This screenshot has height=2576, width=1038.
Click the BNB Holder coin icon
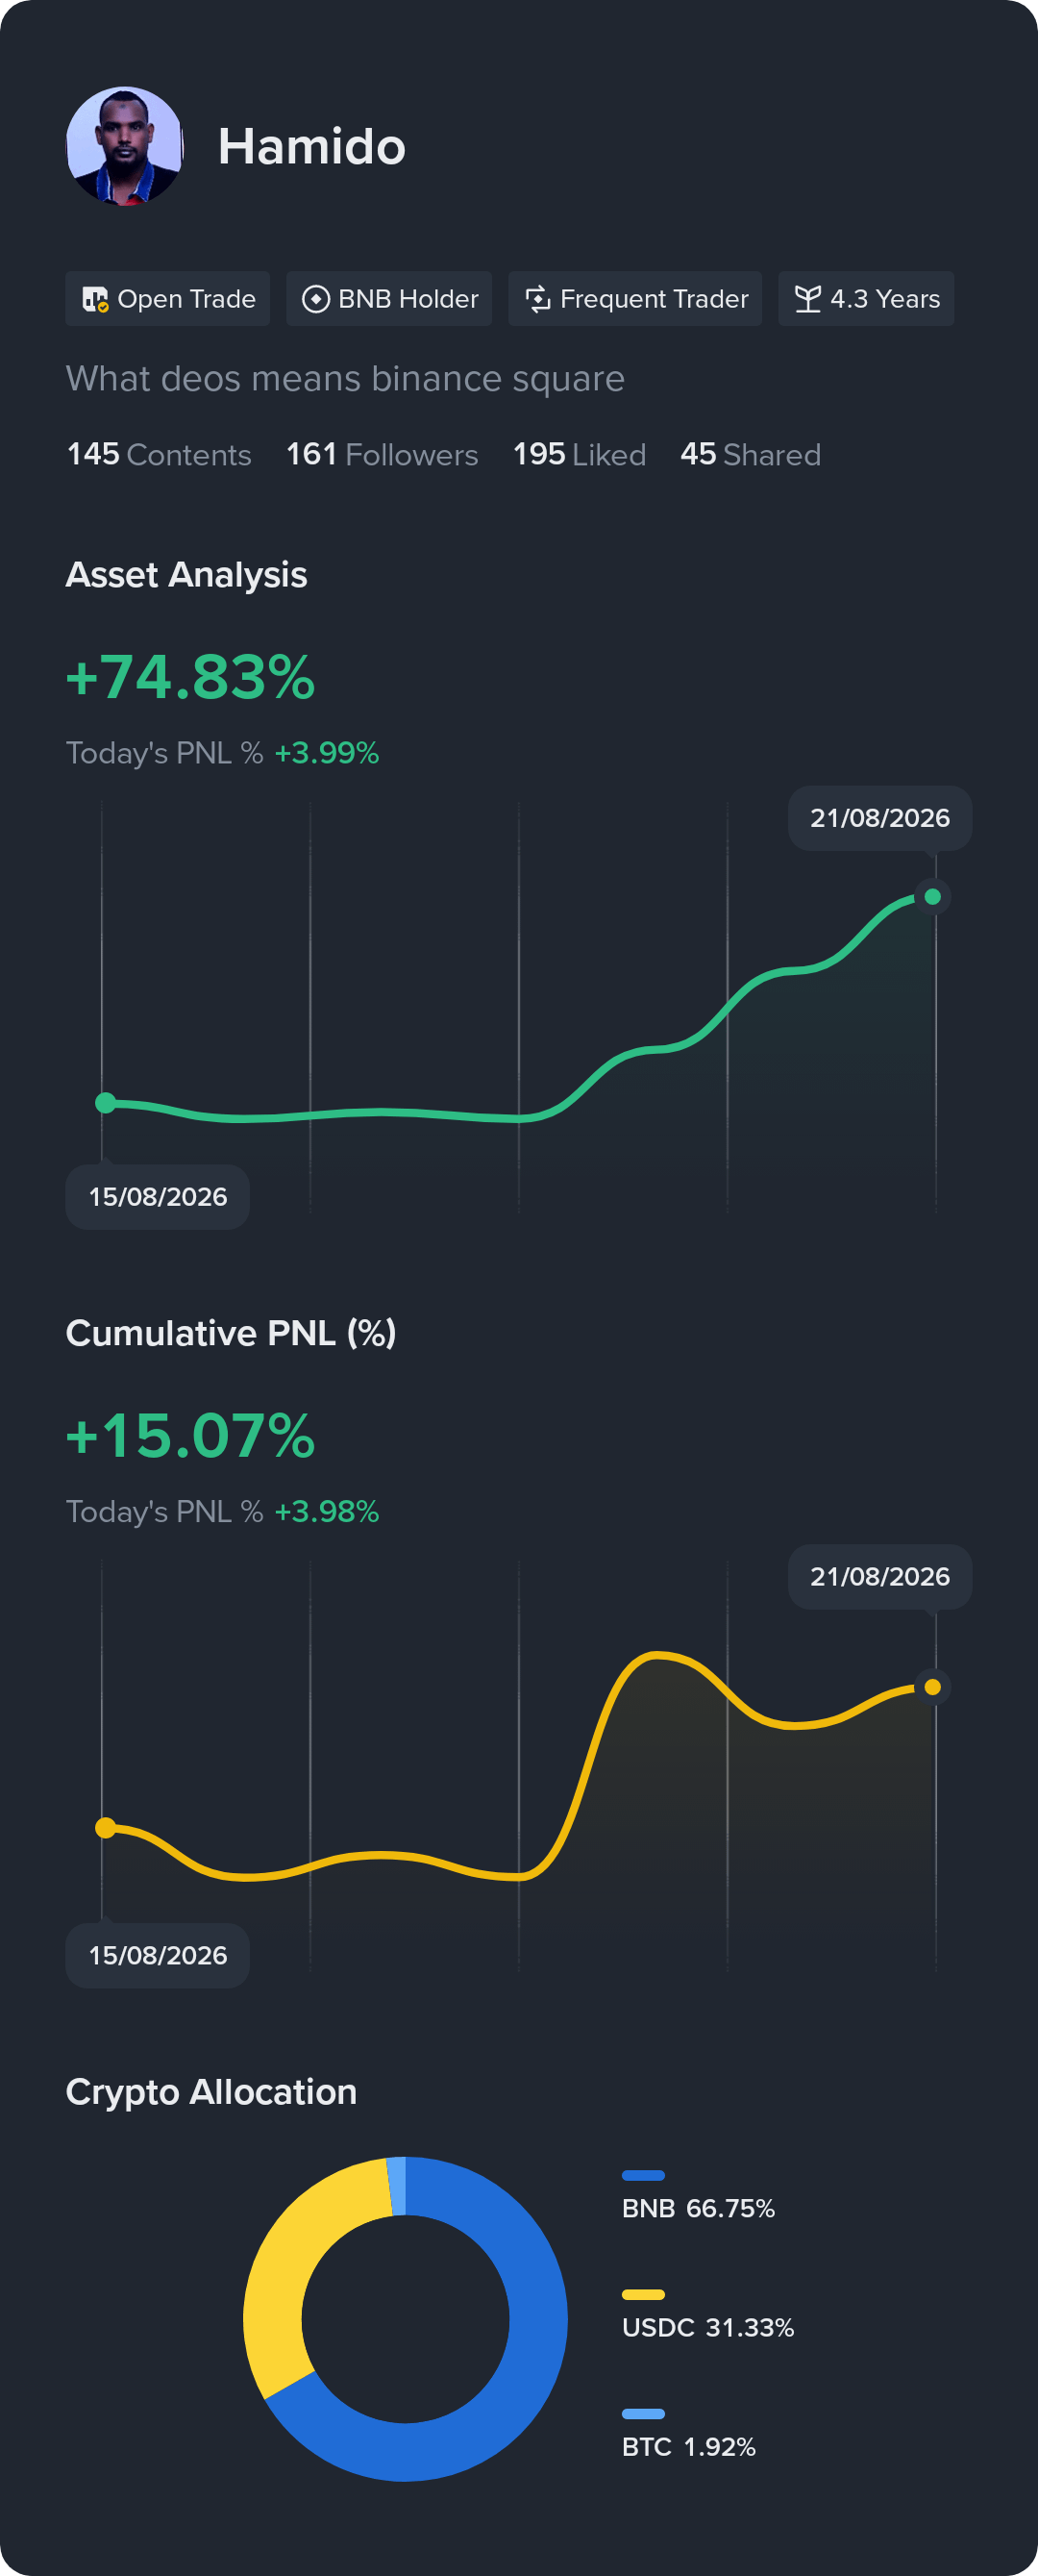pyautogui.click(x=316, y=299)
